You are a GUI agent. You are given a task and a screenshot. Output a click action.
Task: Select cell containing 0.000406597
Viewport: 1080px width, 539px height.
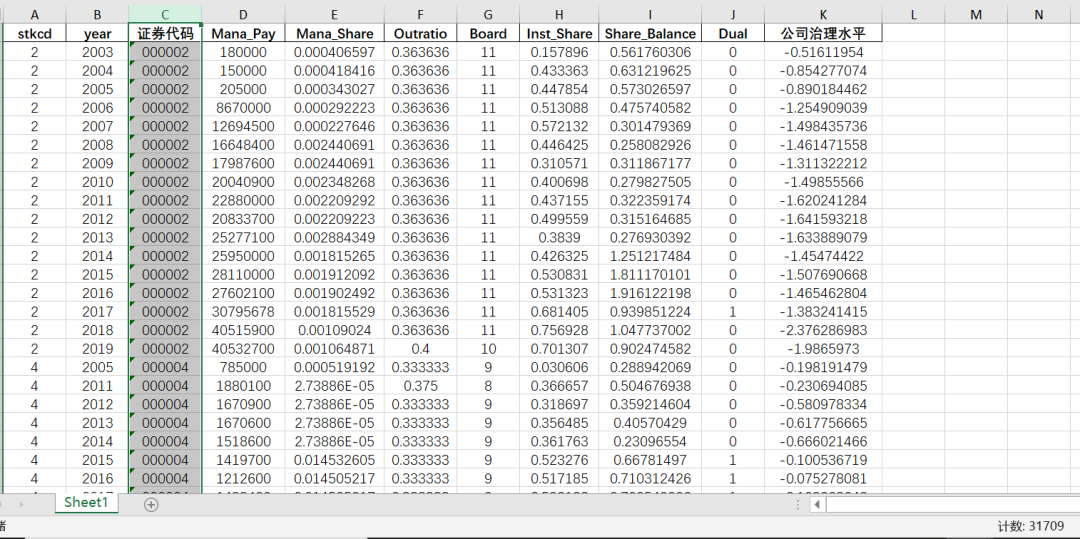(x=334, y=52)
